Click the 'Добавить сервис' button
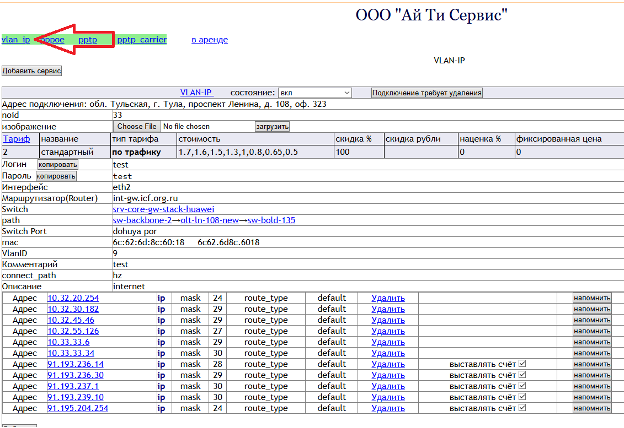Image resolution: width=624 pixels, height=428 pixels. 32,71
